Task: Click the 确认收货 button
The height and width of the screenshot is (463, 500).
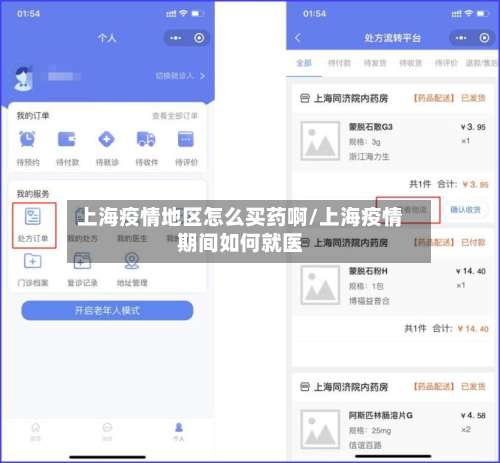Action: tap(465, 210)
